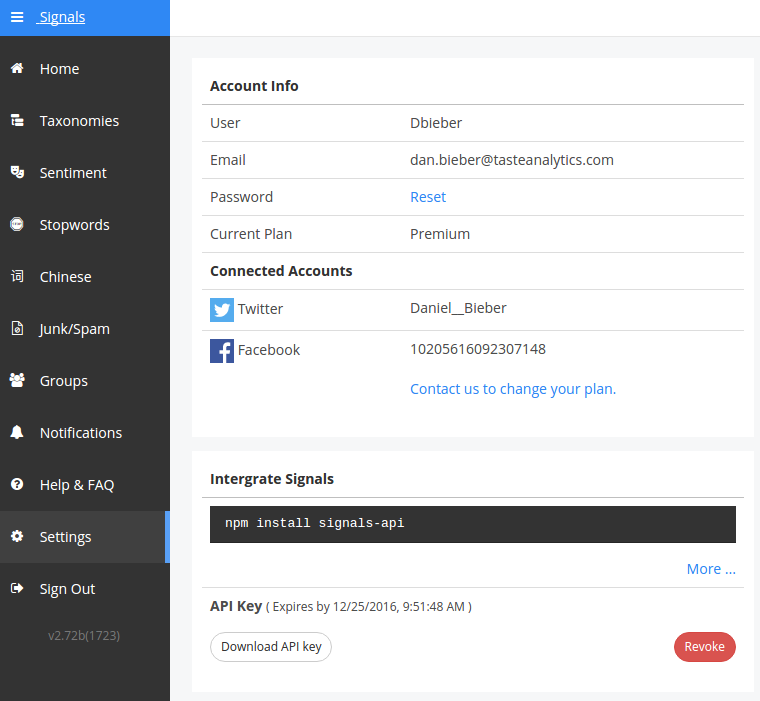760x701 pixels.
Task: Click the Download API key button
Action: tap(270, 647)
